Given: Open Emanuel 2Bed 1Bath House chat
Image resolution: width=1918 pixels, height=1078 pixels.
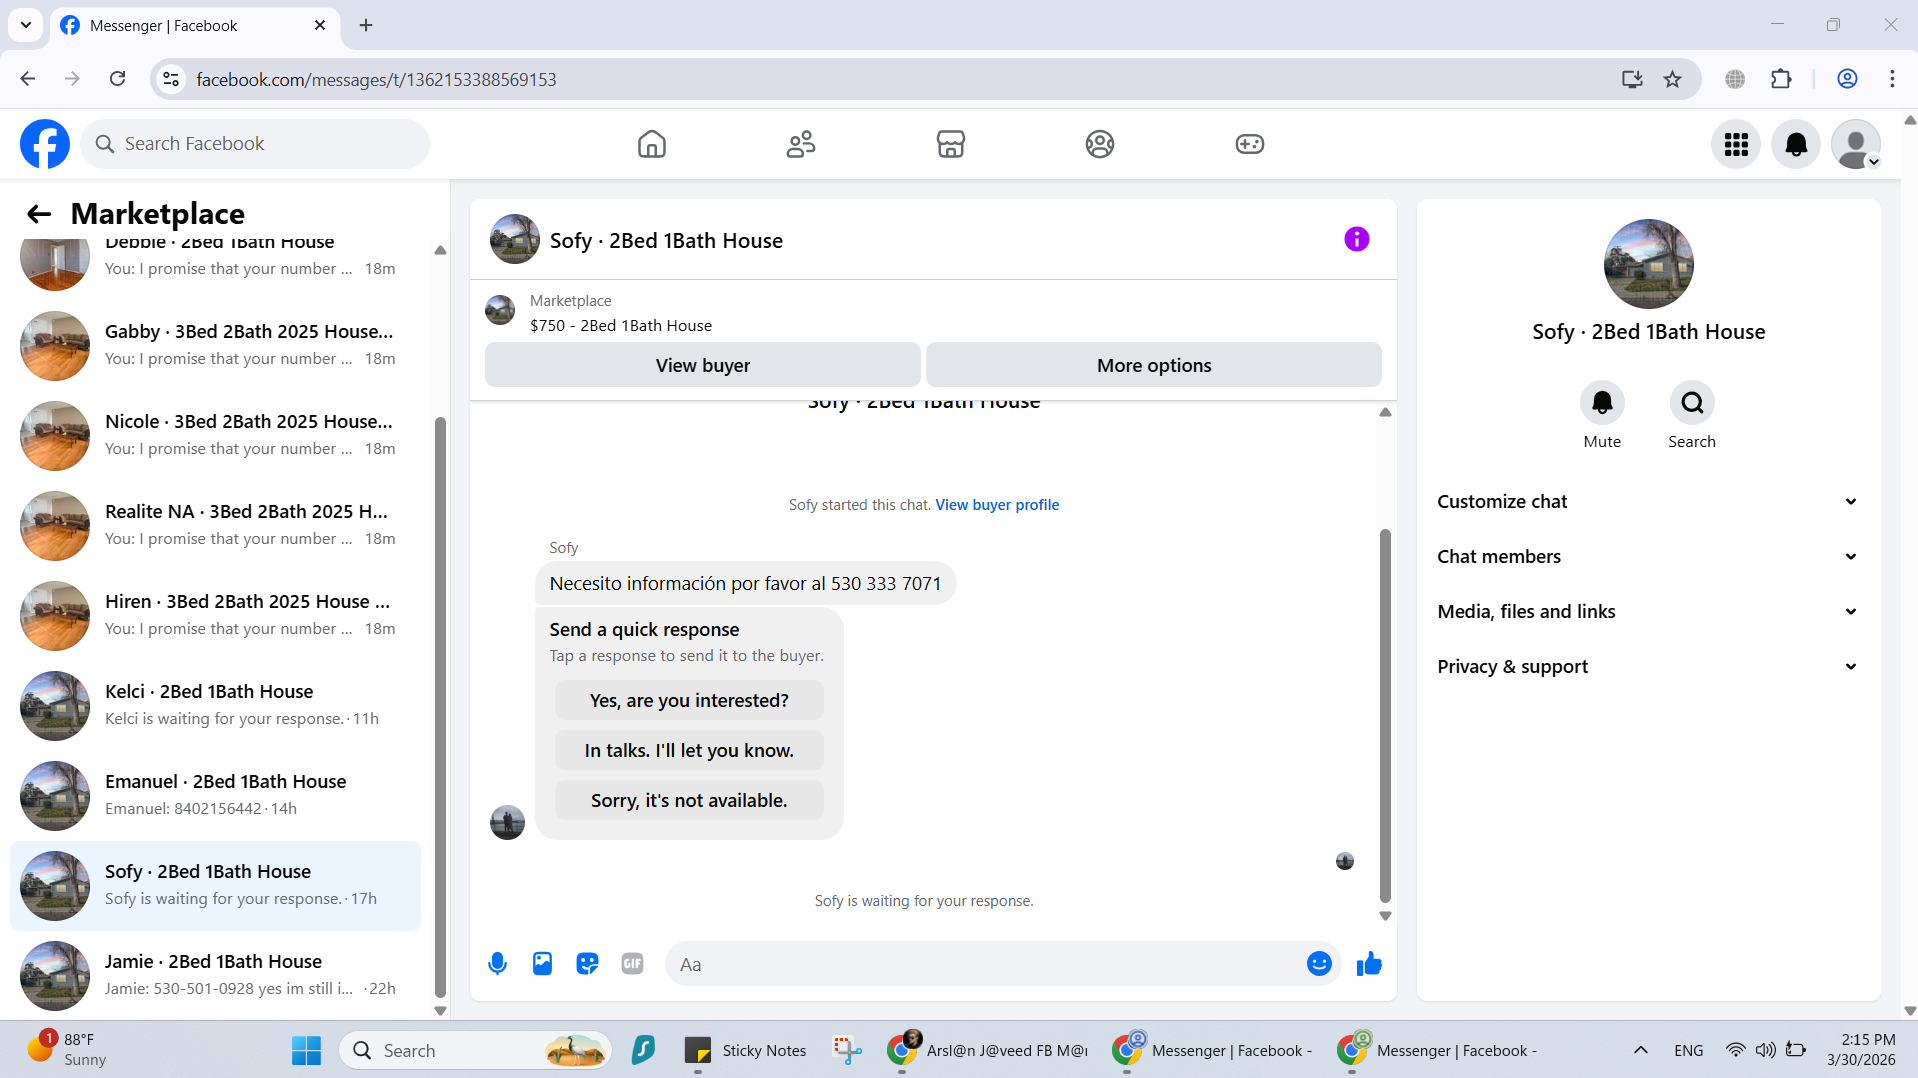Looking at the screenshot, I should (215, 795).
